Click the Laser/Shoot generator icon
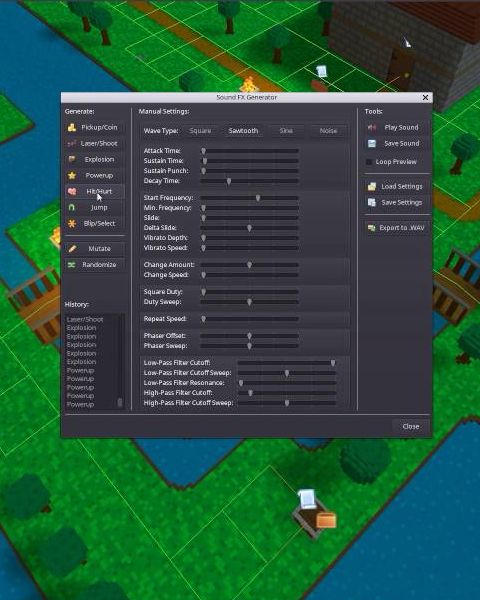The image size is (480, 600). [72, 143]
